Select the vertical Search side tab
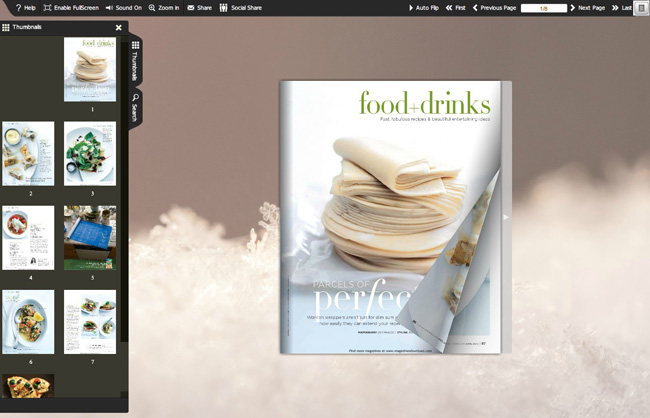650x418 pixels. 135,107
